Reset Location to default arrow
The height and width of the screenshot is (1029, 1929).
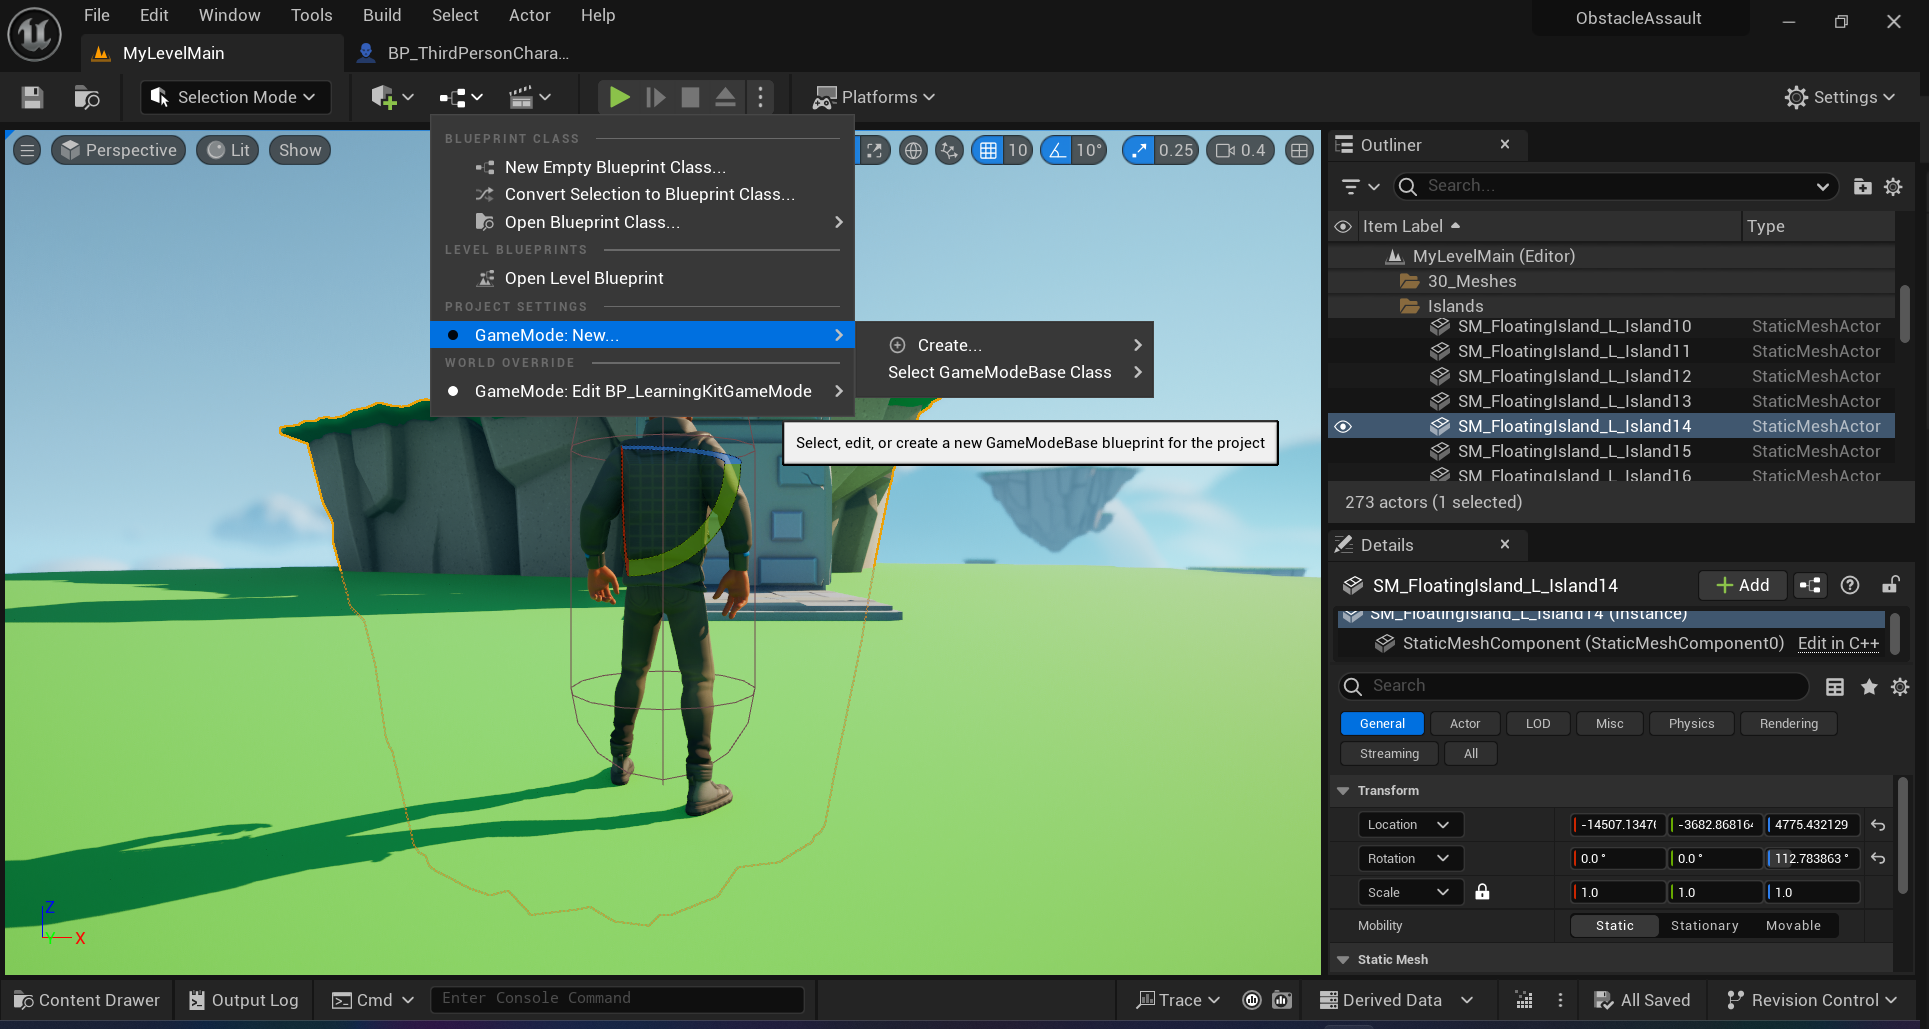tap(1878, 825)
